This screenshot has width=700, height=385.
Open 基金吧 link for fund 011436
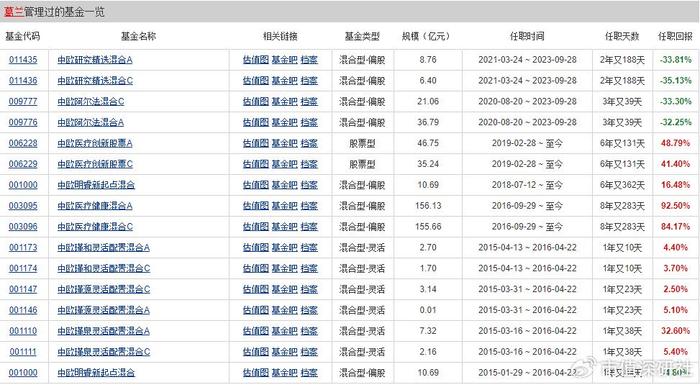click(284, 81)
